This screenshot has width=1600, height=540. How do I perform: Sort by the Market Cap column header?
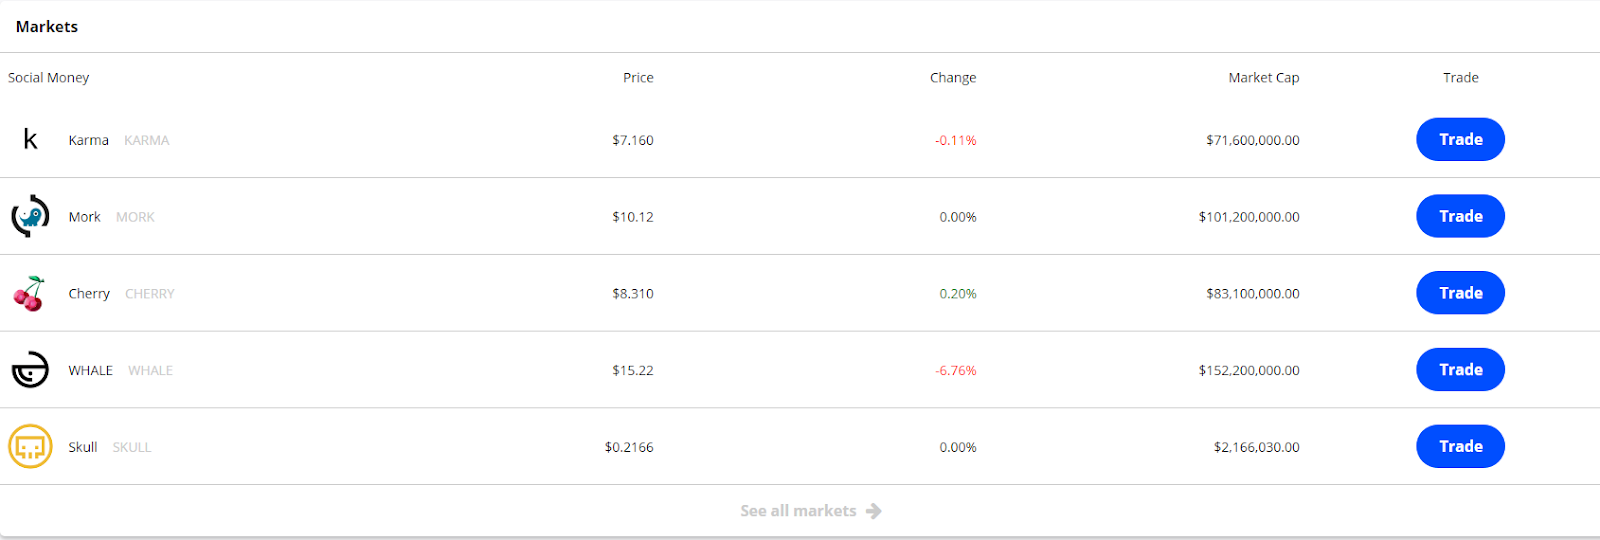click(x=1263, y=78)
